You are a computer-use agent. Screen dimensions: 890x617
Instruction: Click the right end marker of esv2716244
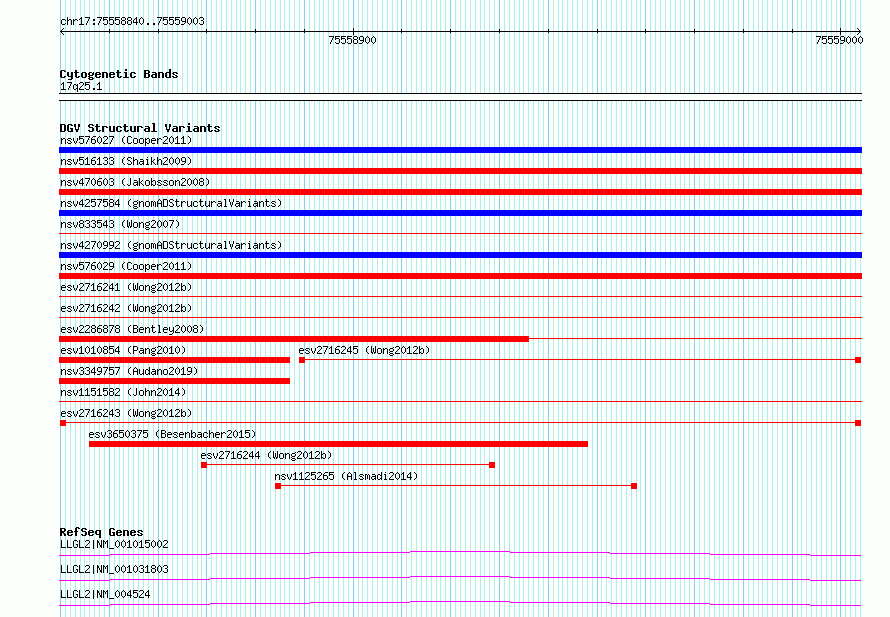click(x=492, y=465)
